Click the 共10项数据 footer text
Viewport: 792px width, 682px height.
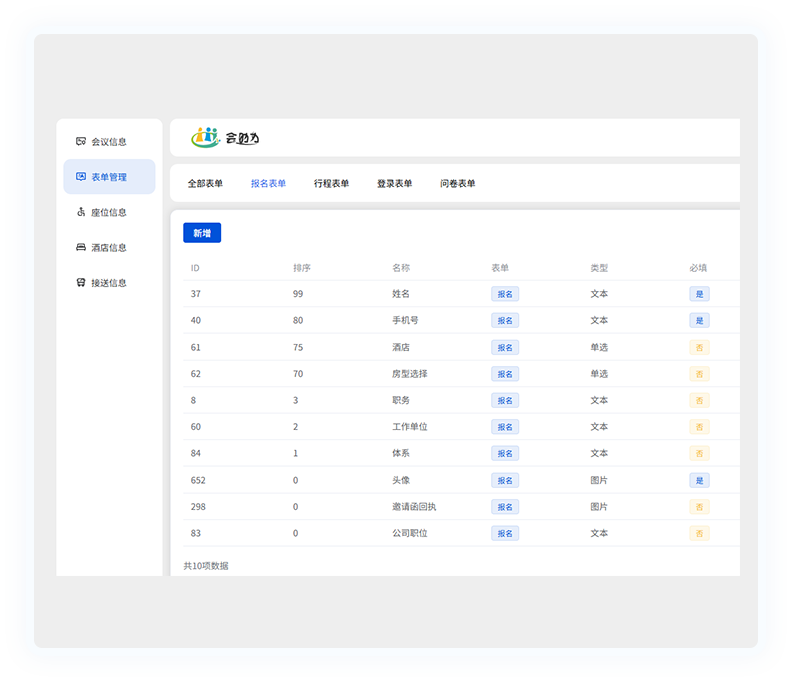click(206, 566)
